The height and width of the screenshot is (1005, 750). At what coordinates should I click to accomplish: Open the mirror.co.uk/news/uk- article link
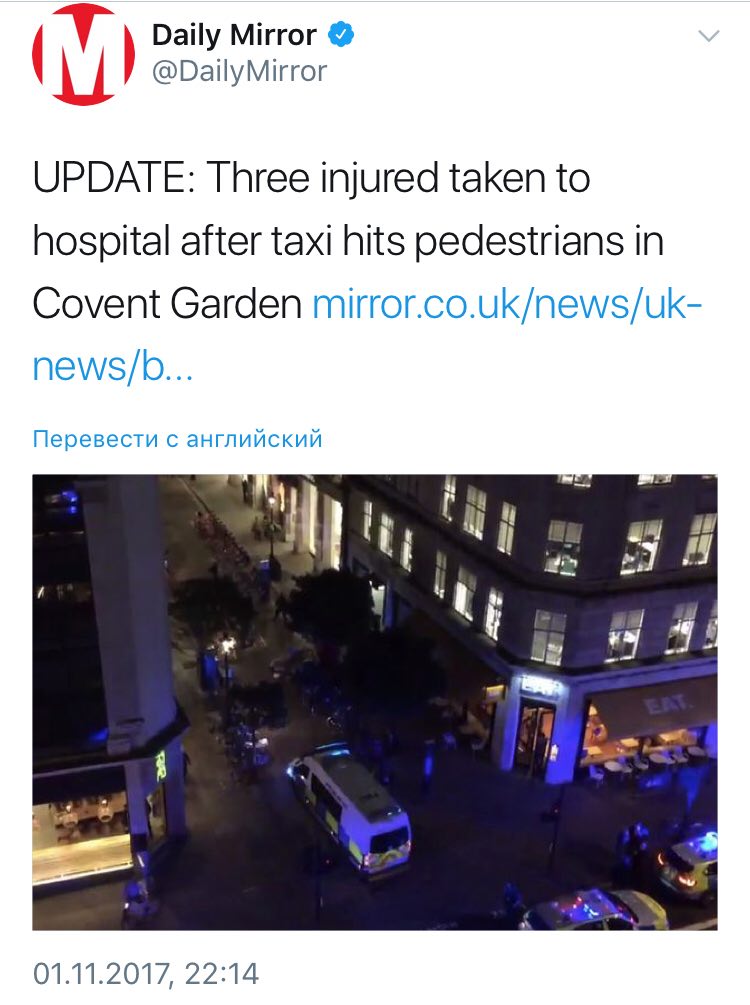[x=507, y=304]
